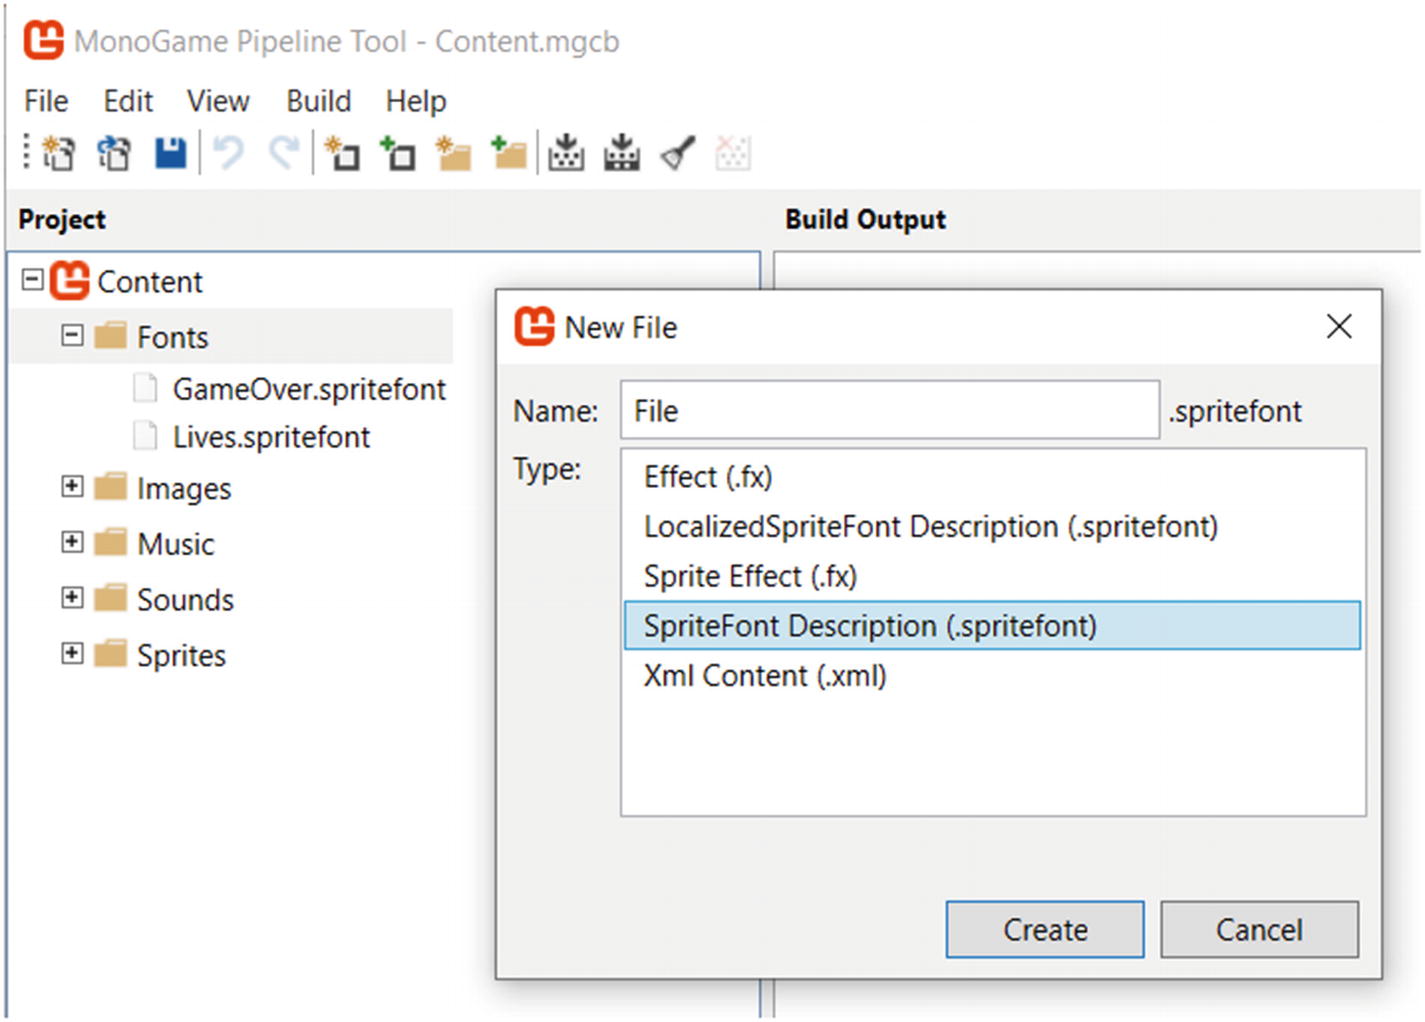The height and width of the screenshot is (1022, 1425).
Task: Click the Clean brush toolbar icon
Action: pos(678,153)
